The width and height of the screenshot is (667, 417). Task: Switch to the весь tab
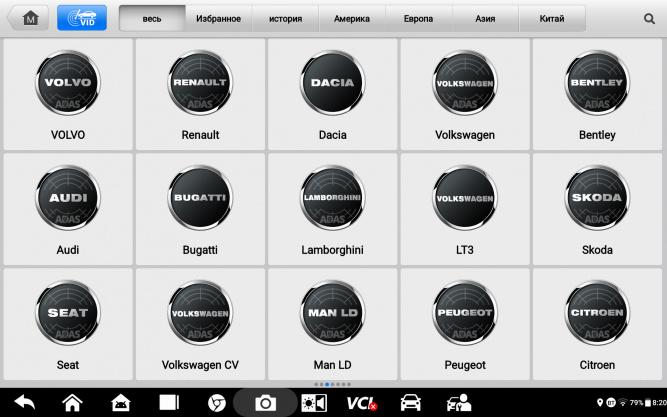coord(152,19)
